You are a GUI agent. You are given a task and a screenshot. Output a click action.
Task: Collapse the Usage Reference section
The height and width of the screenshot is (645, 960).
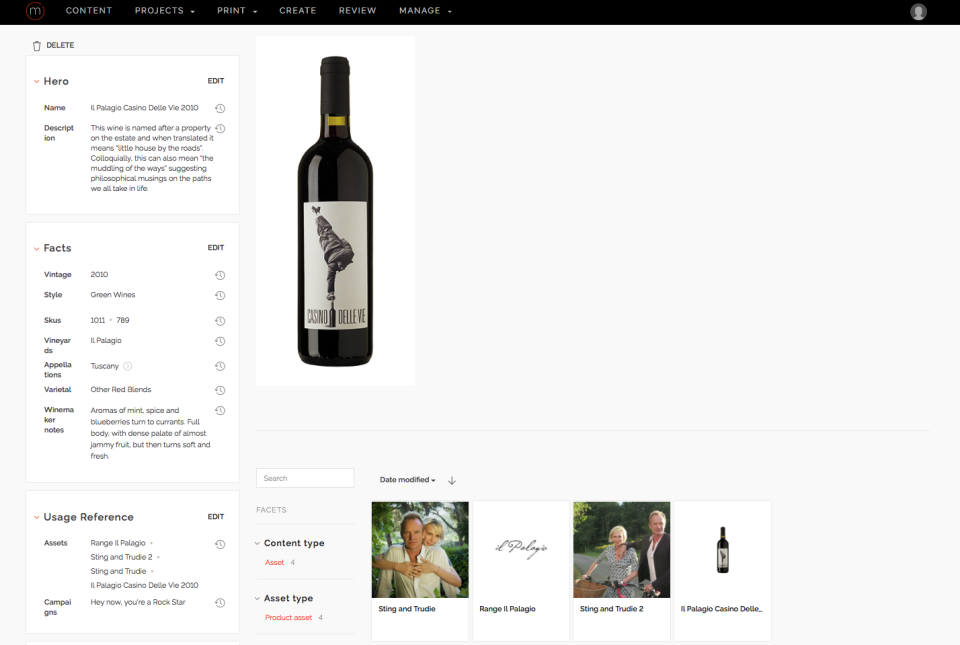(x=37, y=517)
